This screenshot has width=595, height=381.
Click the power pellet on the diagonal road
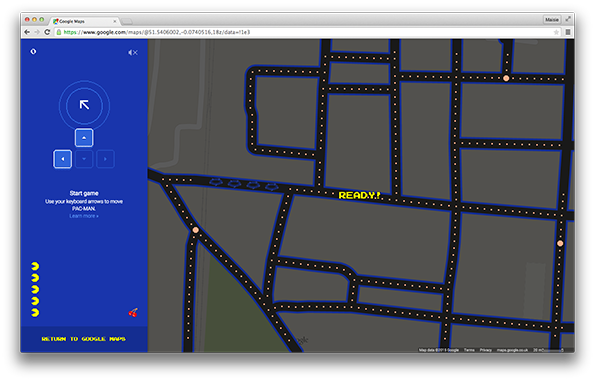tap(195, 230)
